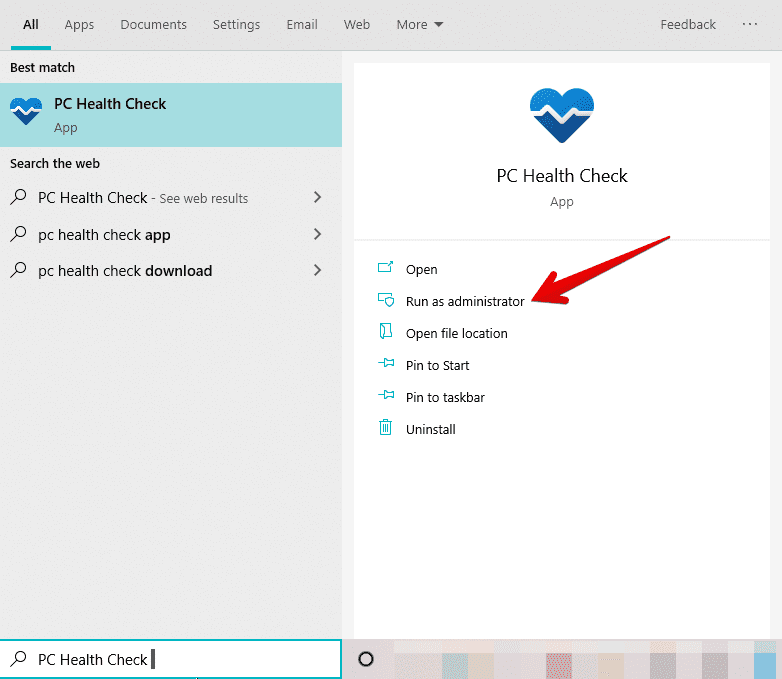
Task: Click the magnifier icon in the search box
Action: 18,659
